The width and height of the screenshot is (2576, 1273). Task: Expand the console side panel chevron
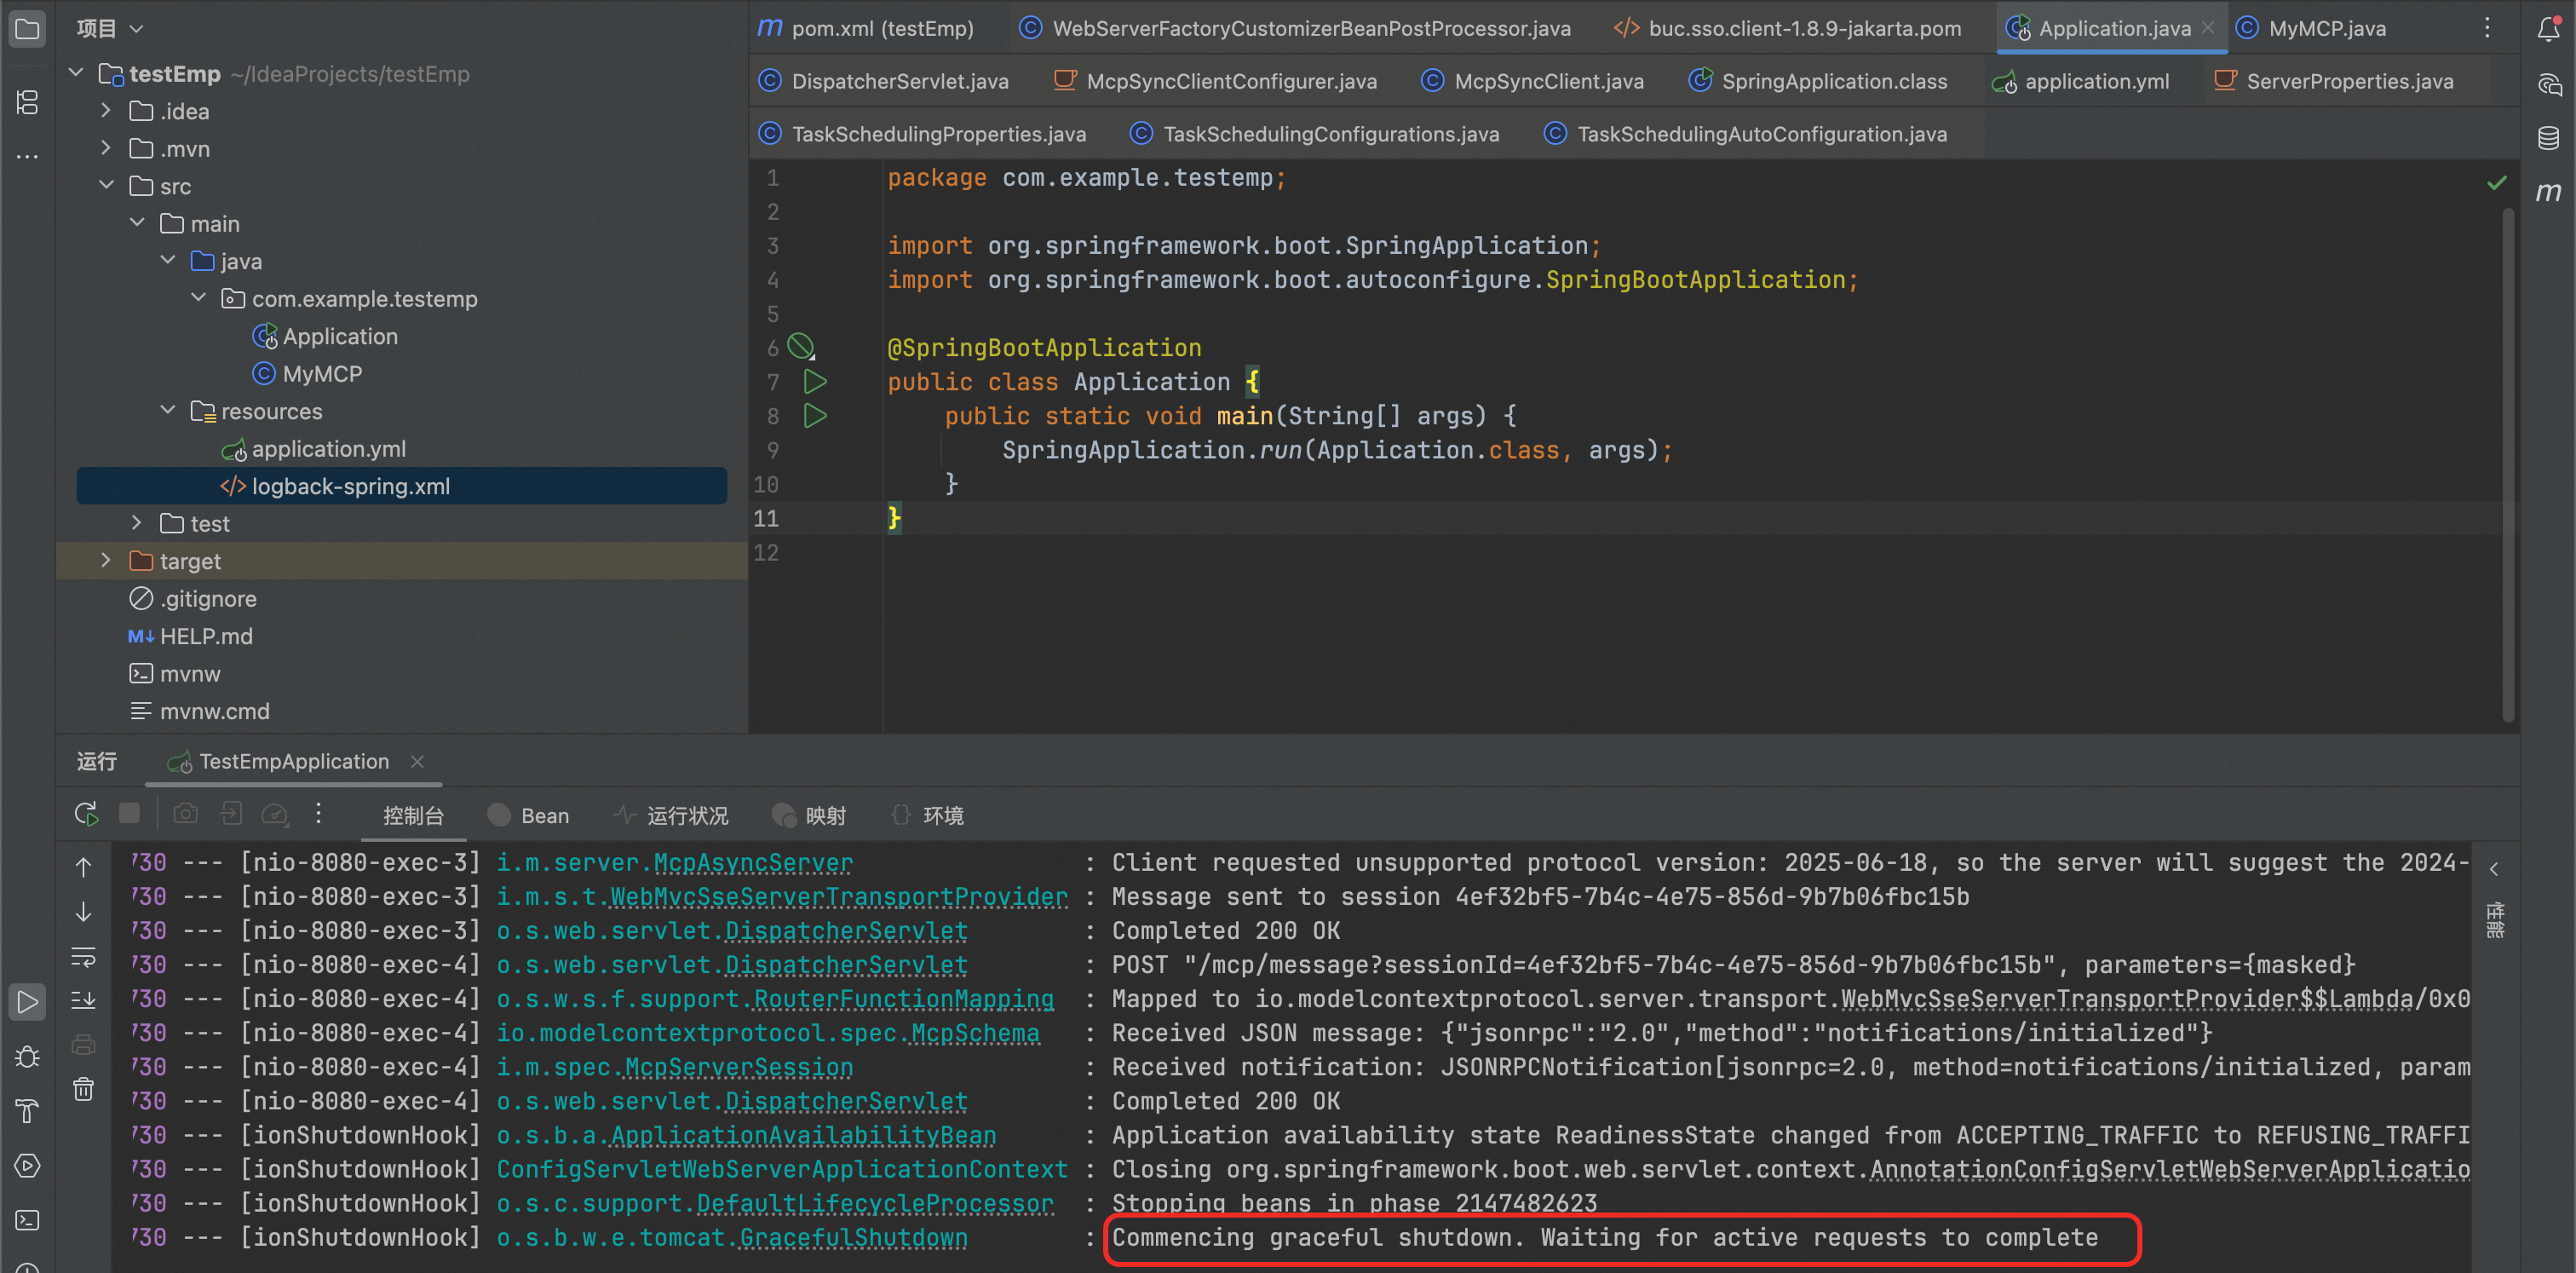coord(2494,870)
